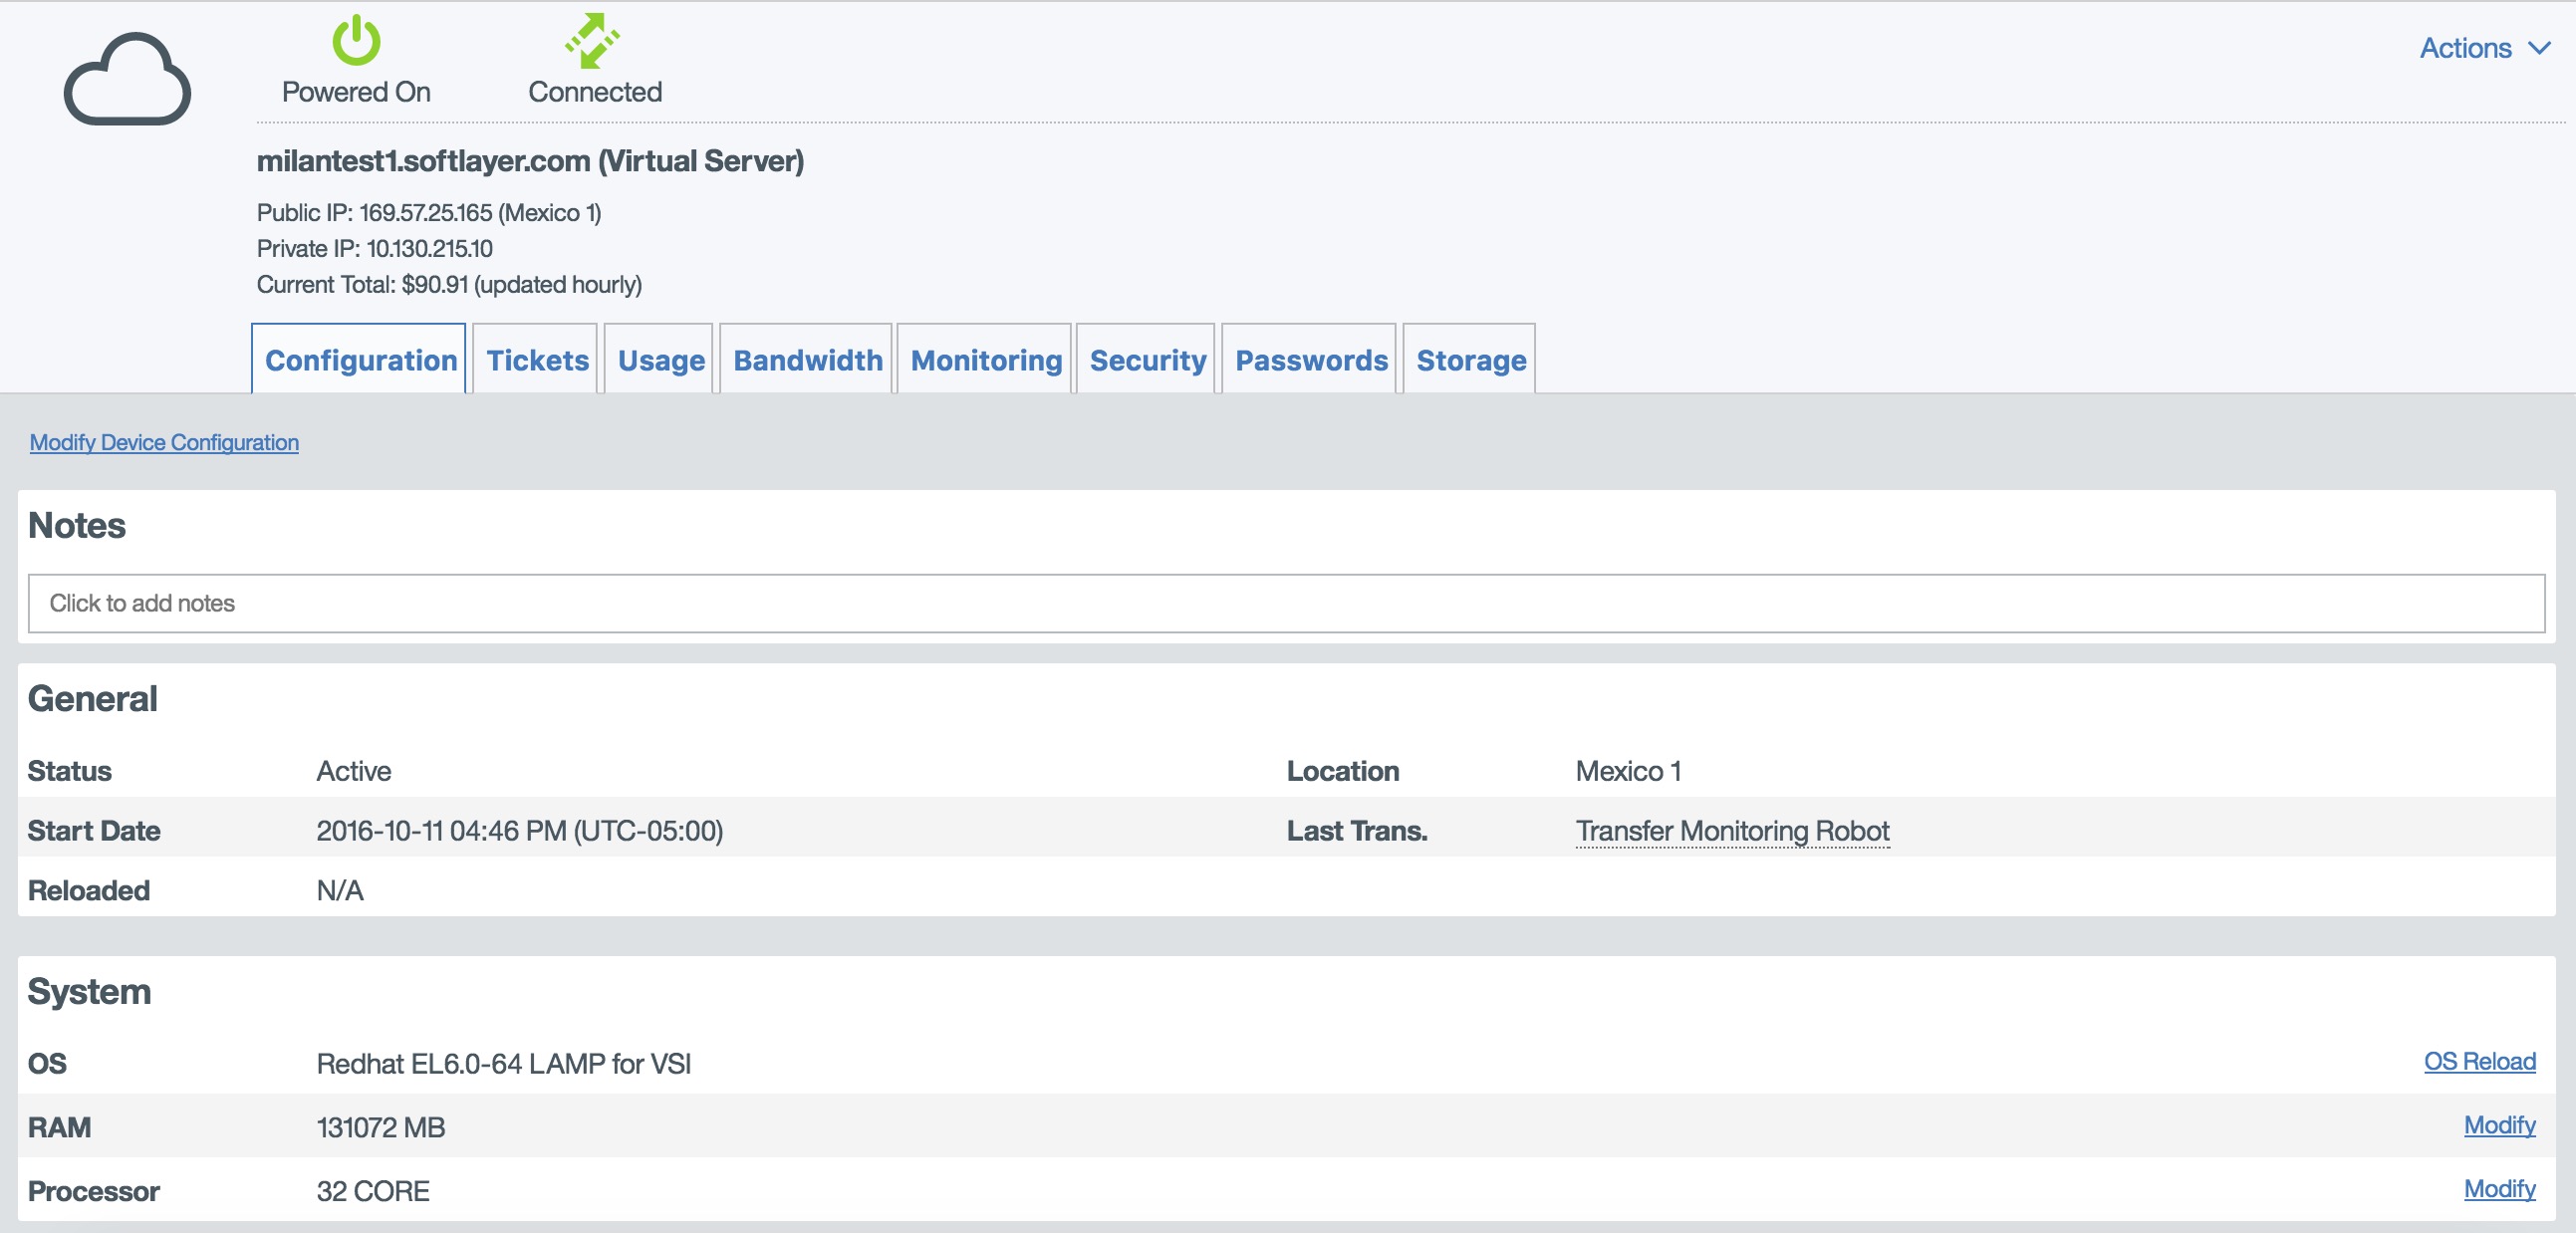Open the Security tab
This screenshot has width=2576, height=1233.
(1147, 360)
